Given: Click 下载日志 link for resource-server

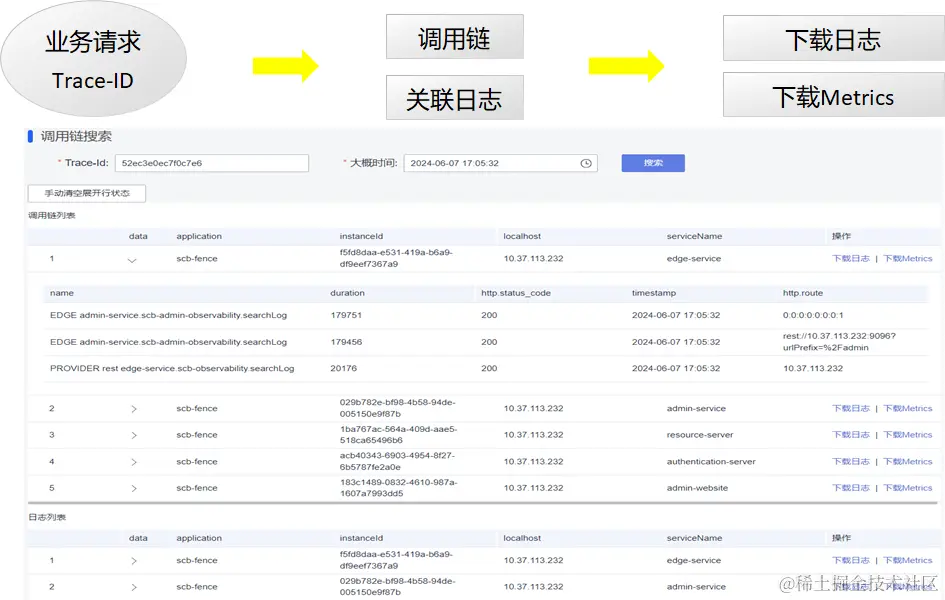Looking at the screenshot, I should tap(850, 435).
